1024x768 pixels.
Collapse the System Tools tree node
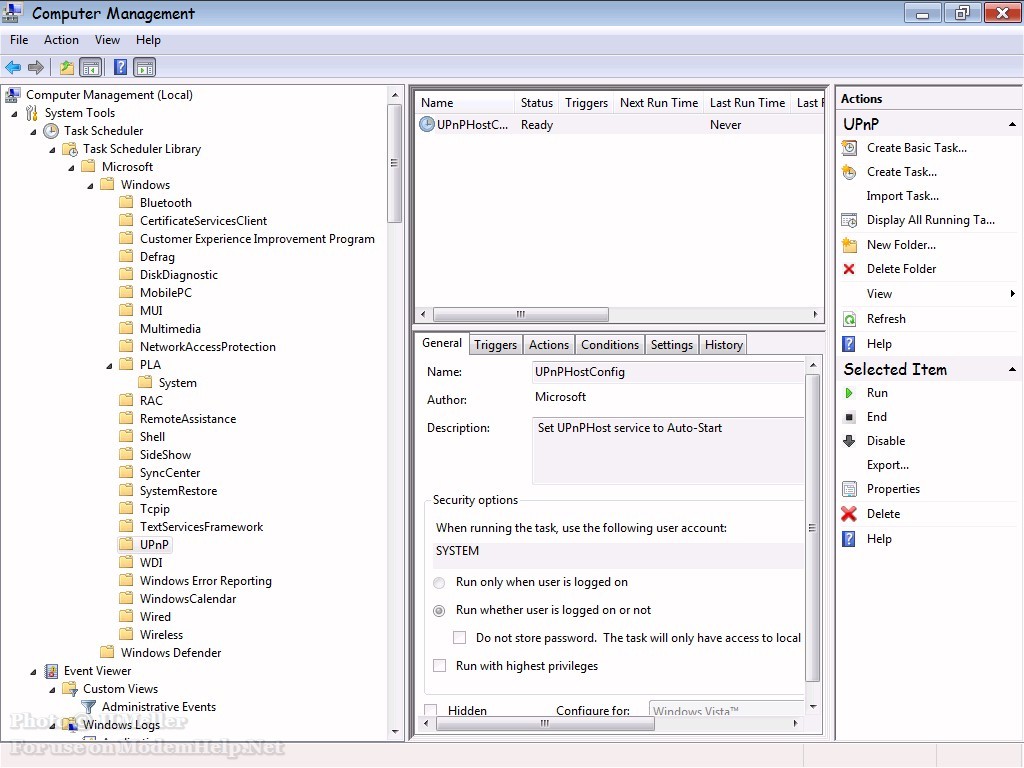click(14, 114)
